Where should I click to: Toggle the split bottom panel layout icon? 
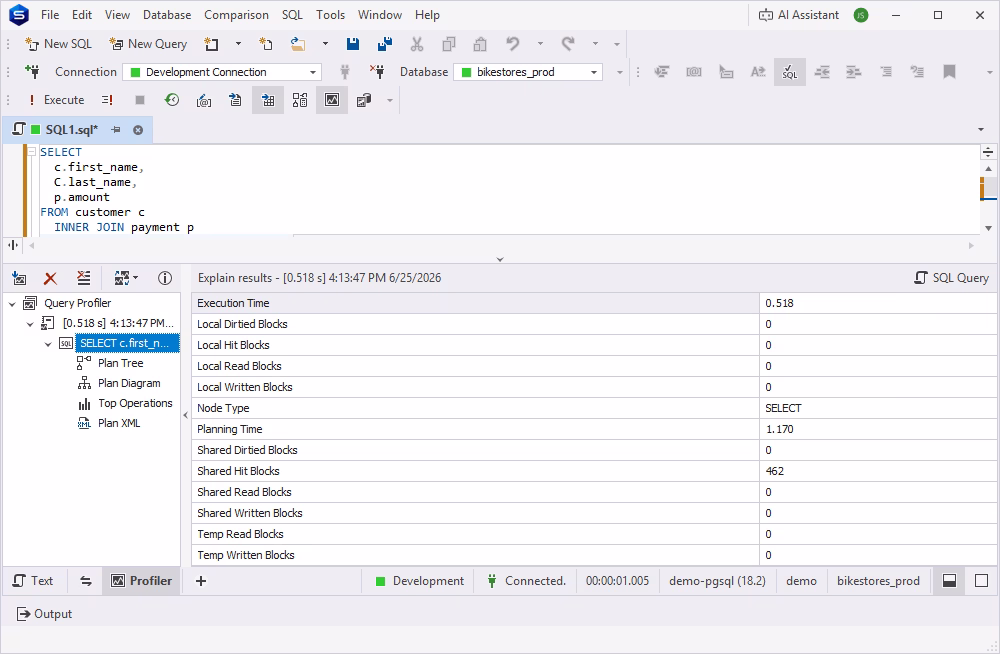[950, 581]
